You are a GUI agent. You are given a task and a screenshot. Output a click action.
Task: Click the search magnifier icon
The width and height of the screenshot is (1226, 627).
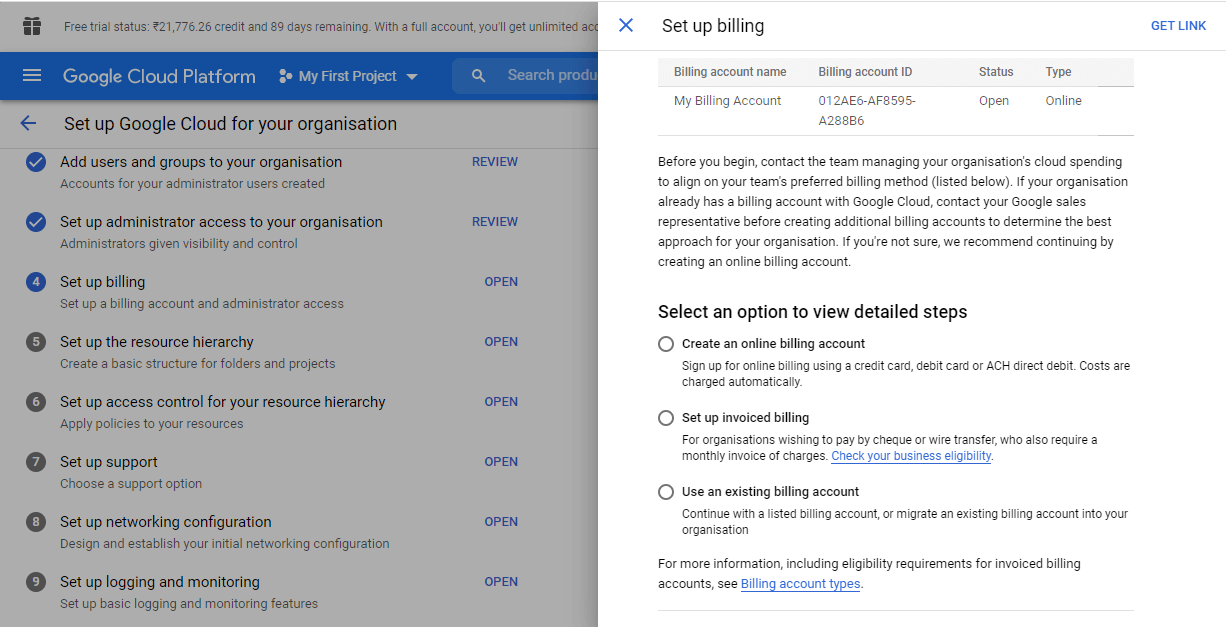pos(479,76)
